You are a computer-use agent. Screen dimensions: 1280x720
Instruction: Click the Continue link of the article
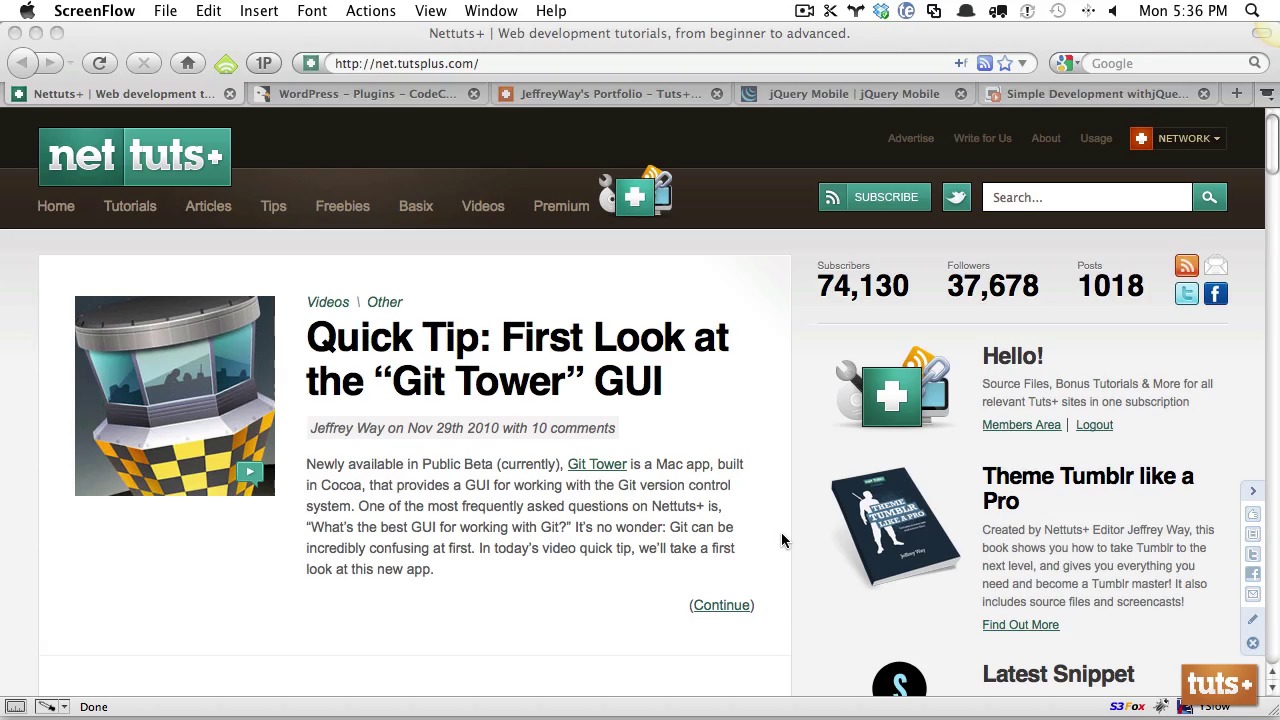721,605
